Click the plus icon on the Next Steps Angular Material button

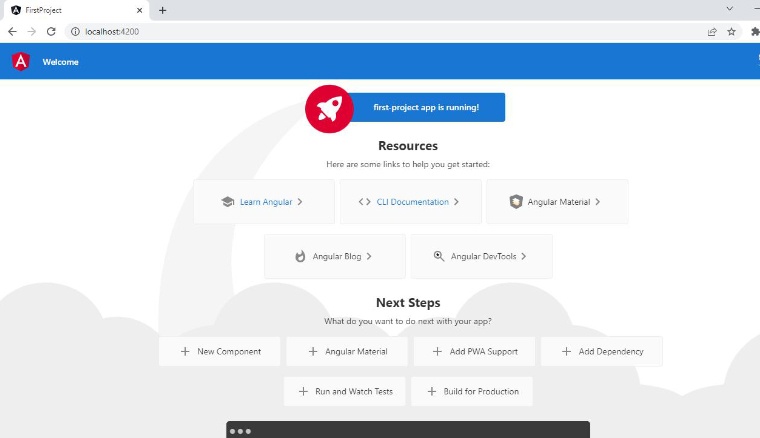(x=313, y=351)
